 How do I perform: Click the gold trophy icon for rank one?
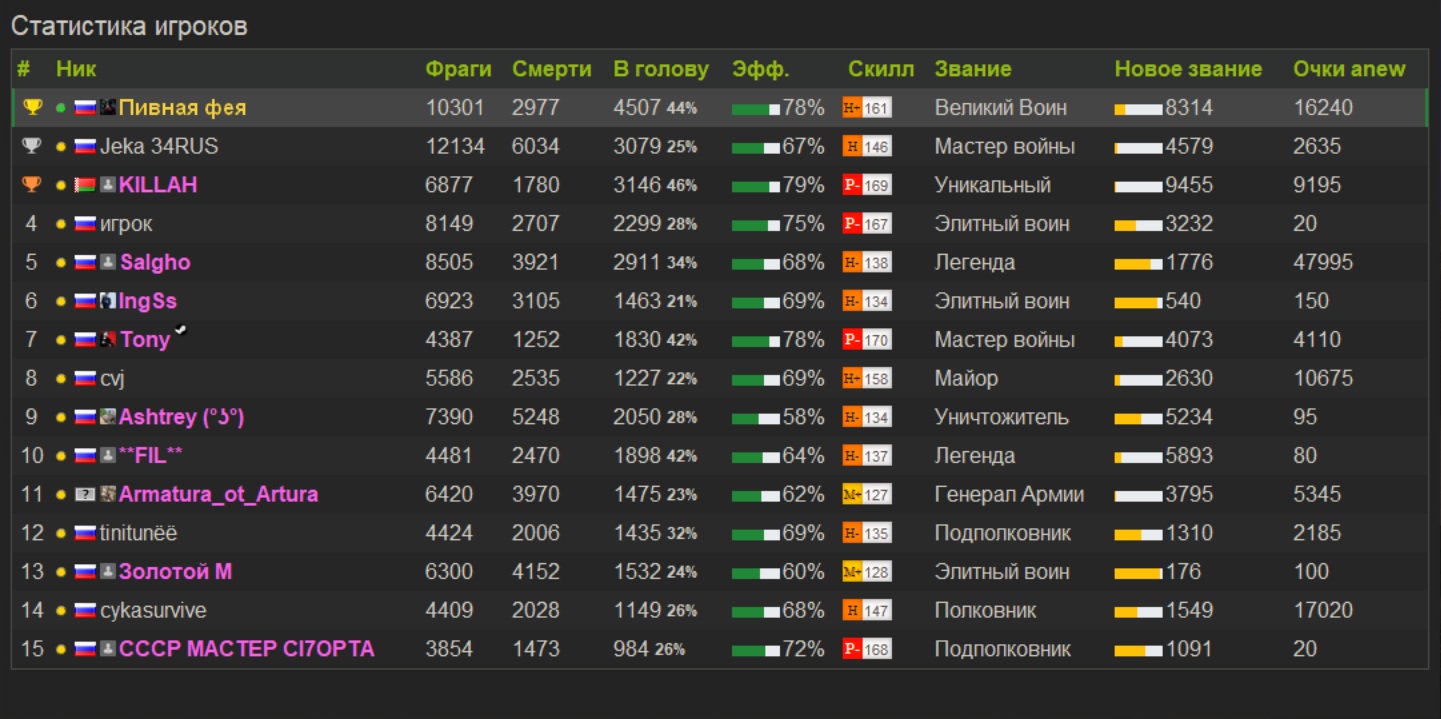tap(32, 107)
